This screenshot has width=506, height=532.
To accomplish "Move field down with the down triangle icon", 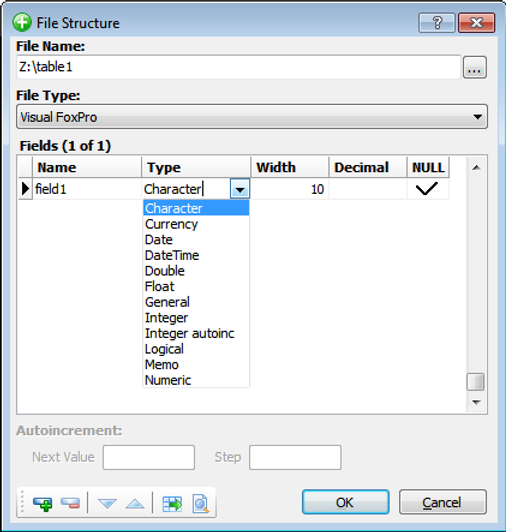I will [107, 504].
